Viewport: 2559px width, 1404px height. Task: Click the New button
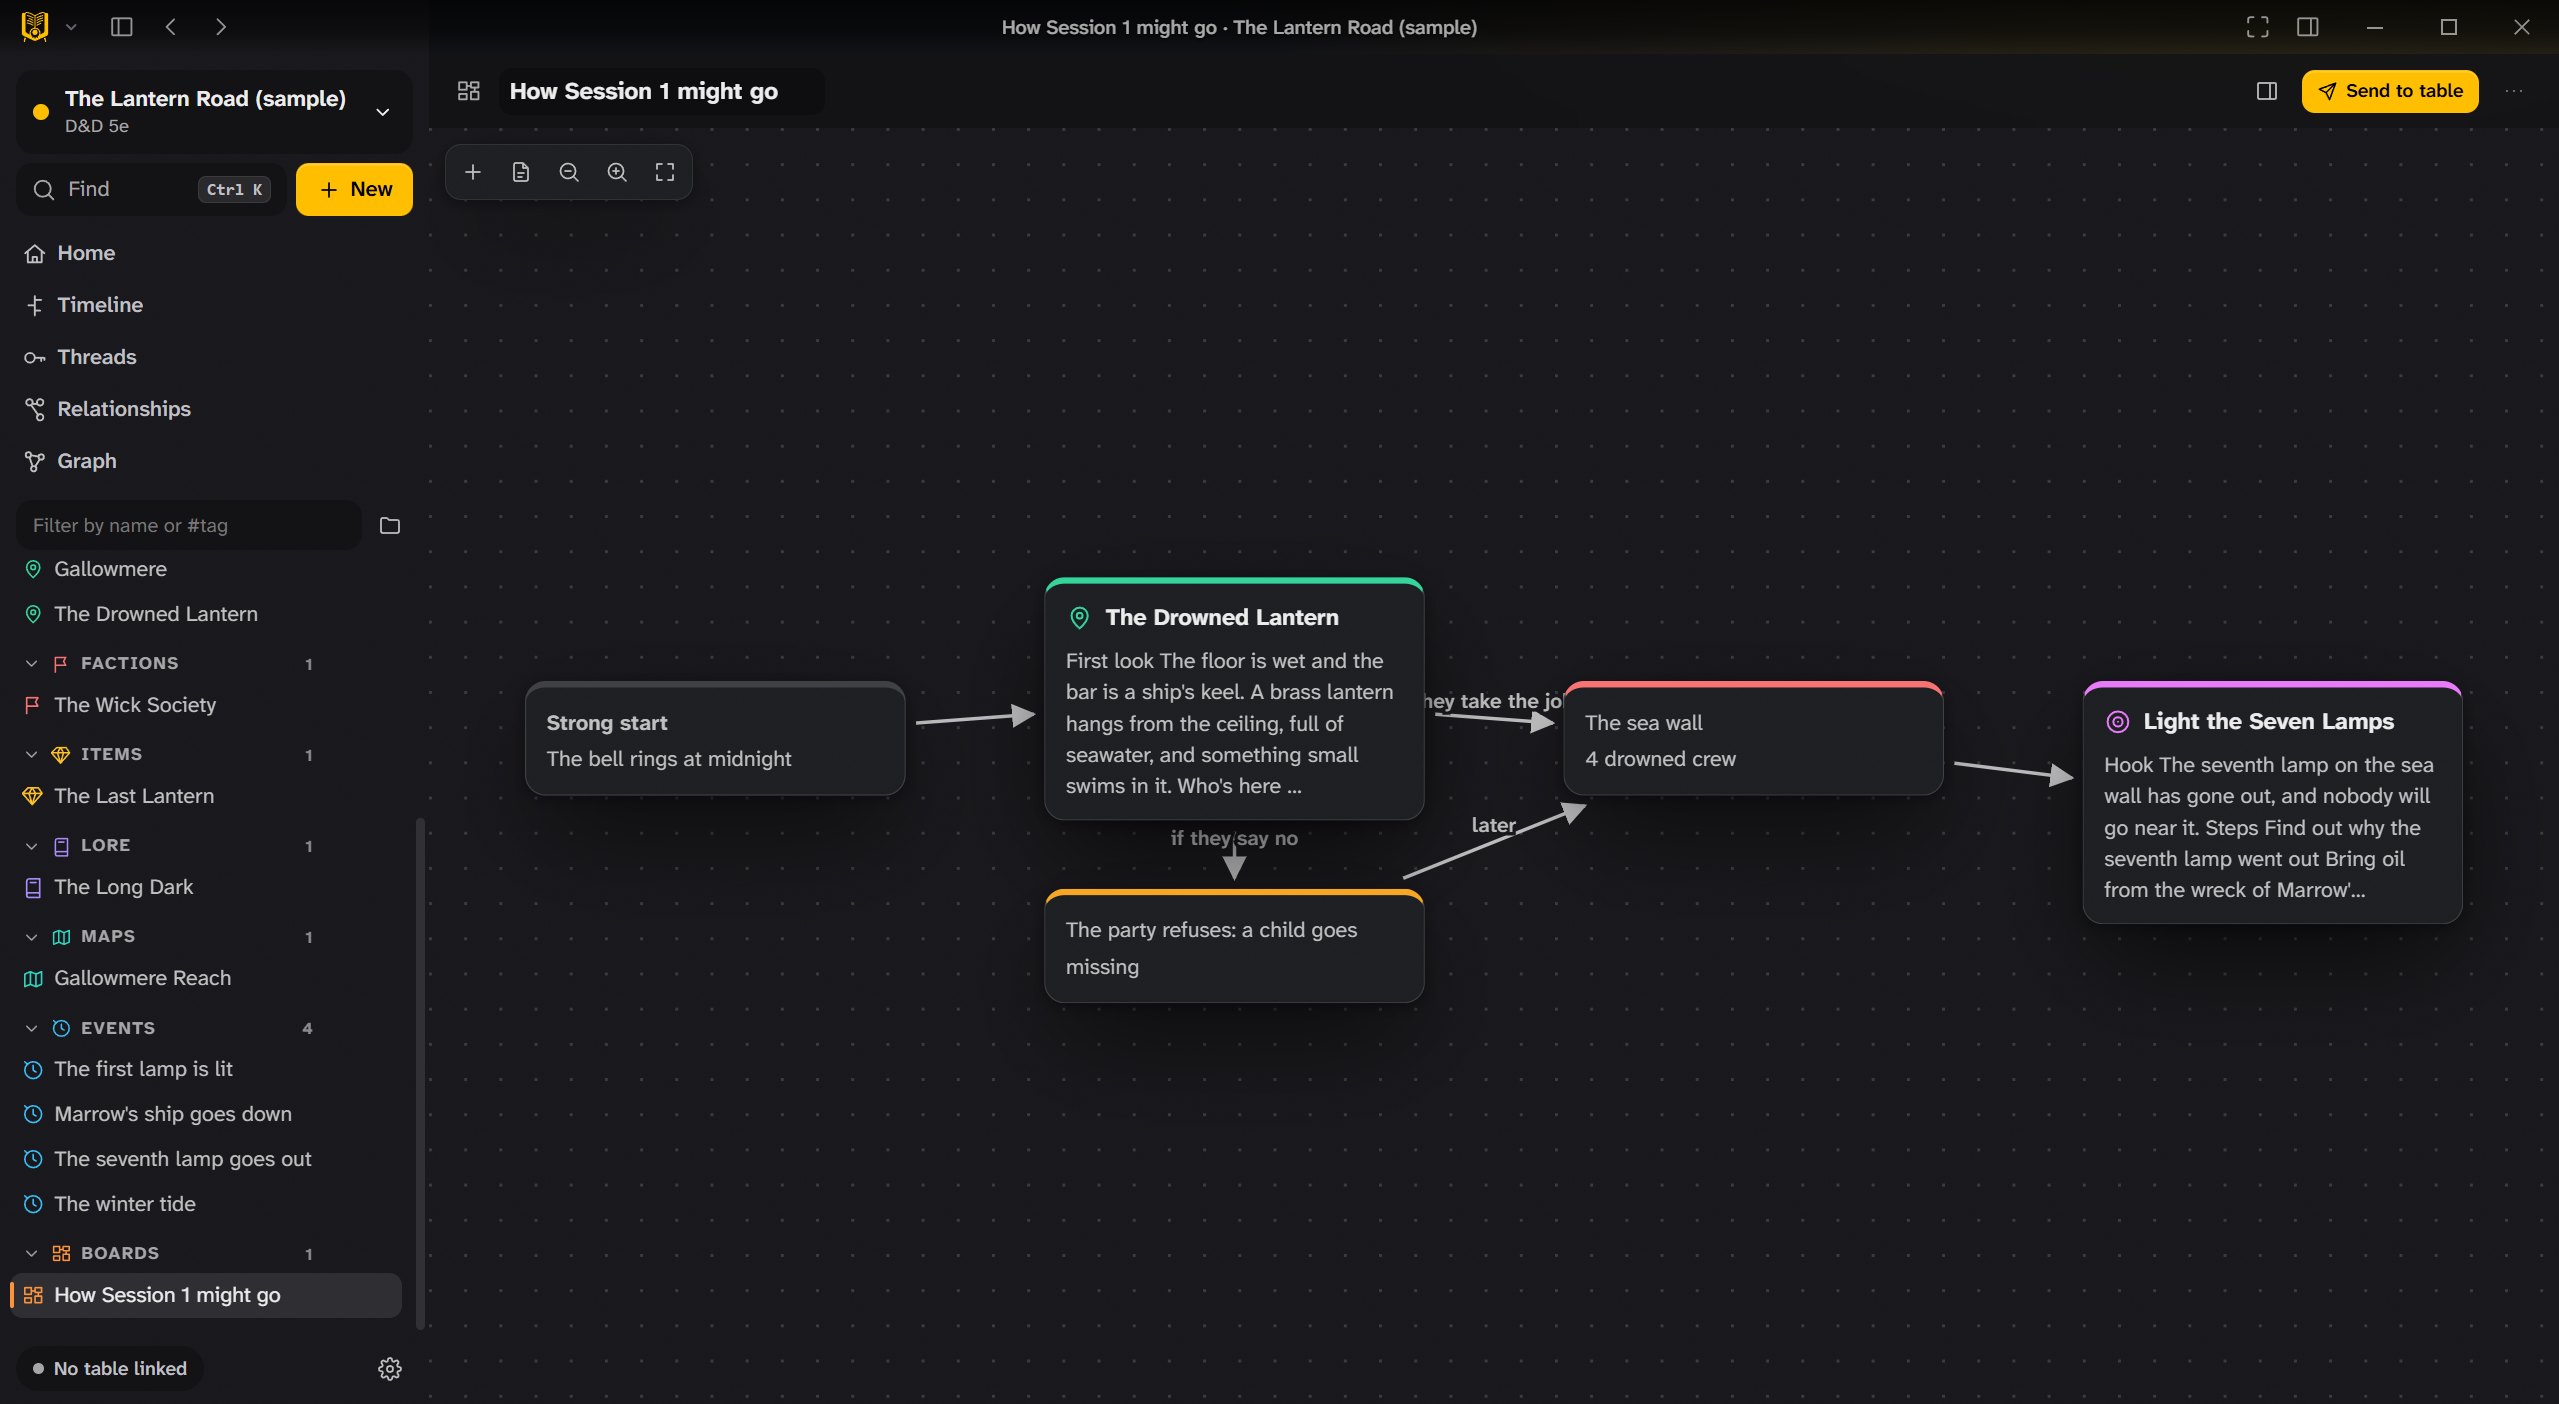(x=354, y=189)
